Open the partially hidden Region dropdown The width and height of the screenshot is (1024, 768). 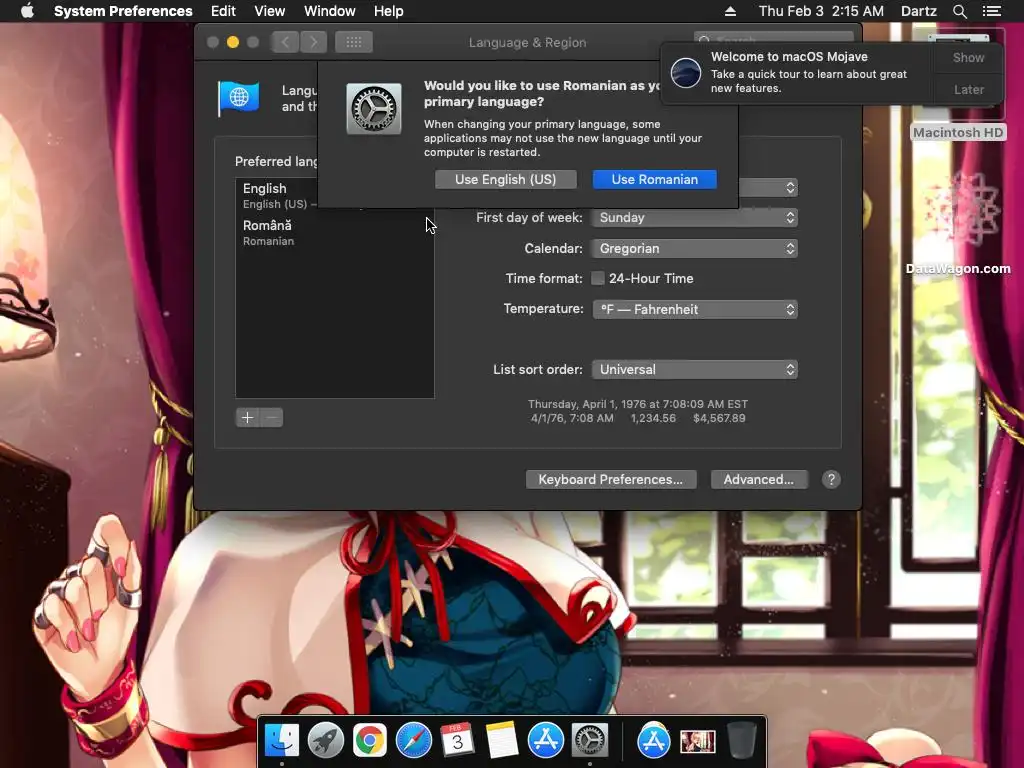click(x=768, y=188)
